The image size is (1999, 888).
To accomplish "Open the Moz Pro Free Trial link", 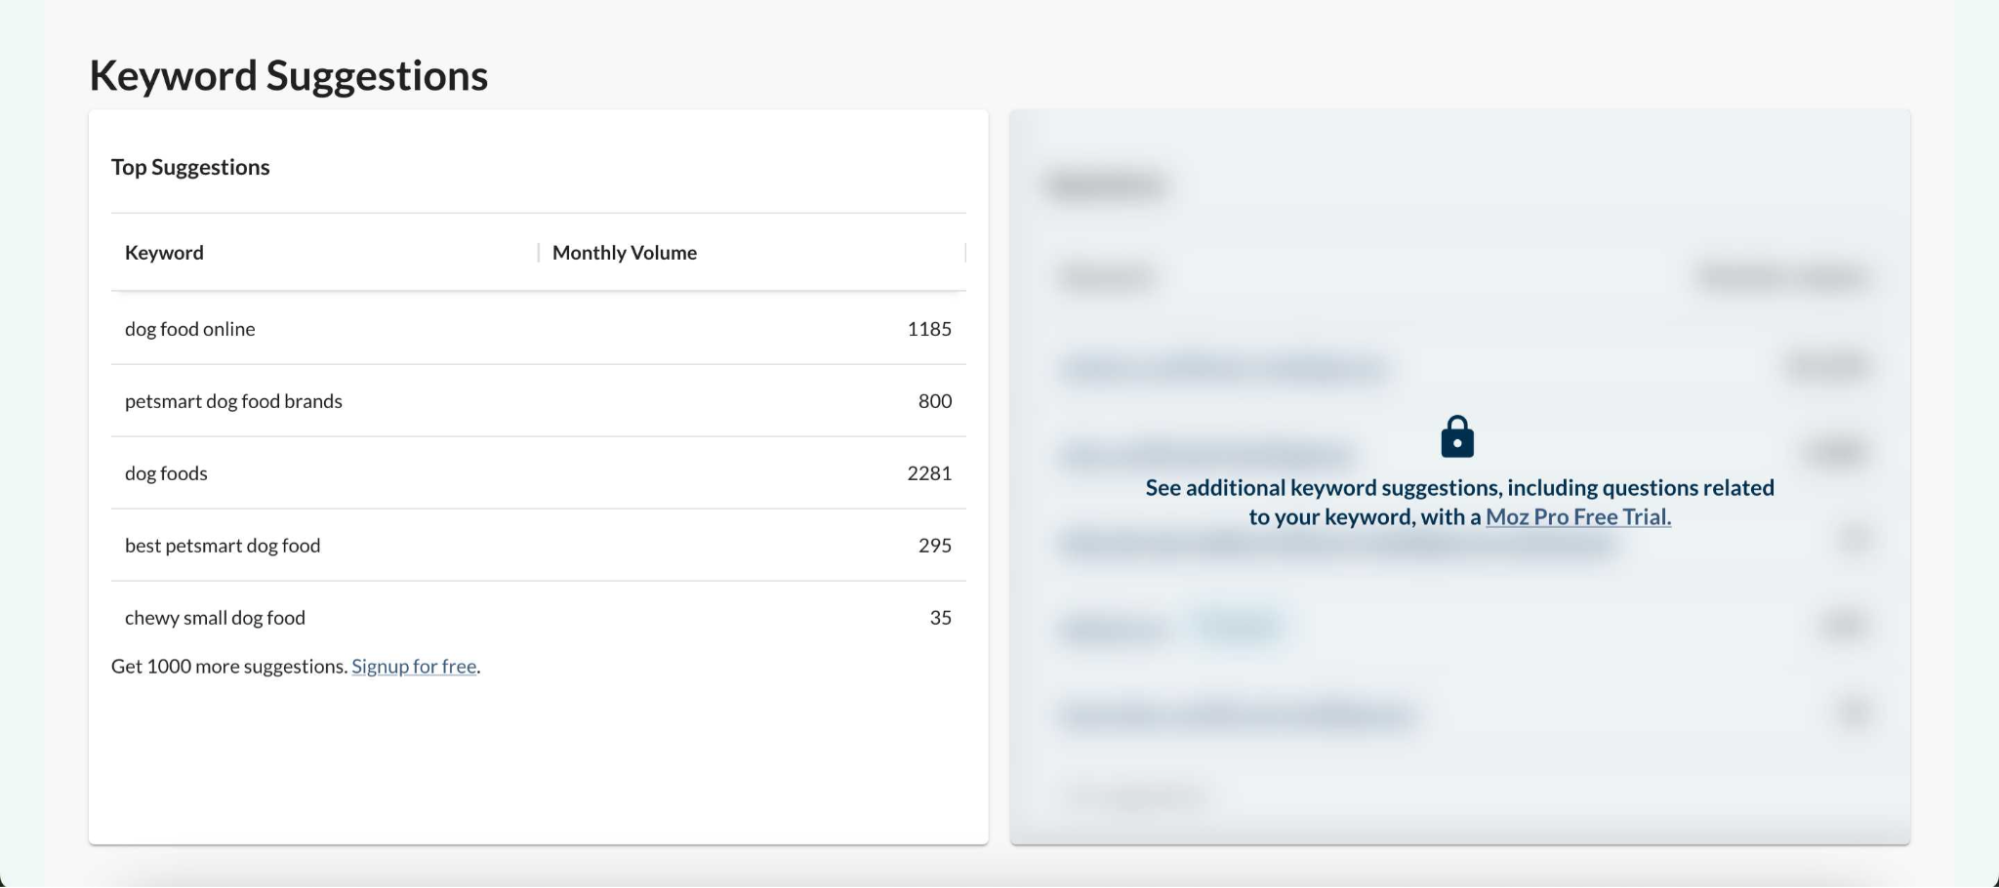I will (x=1578, y=517).
